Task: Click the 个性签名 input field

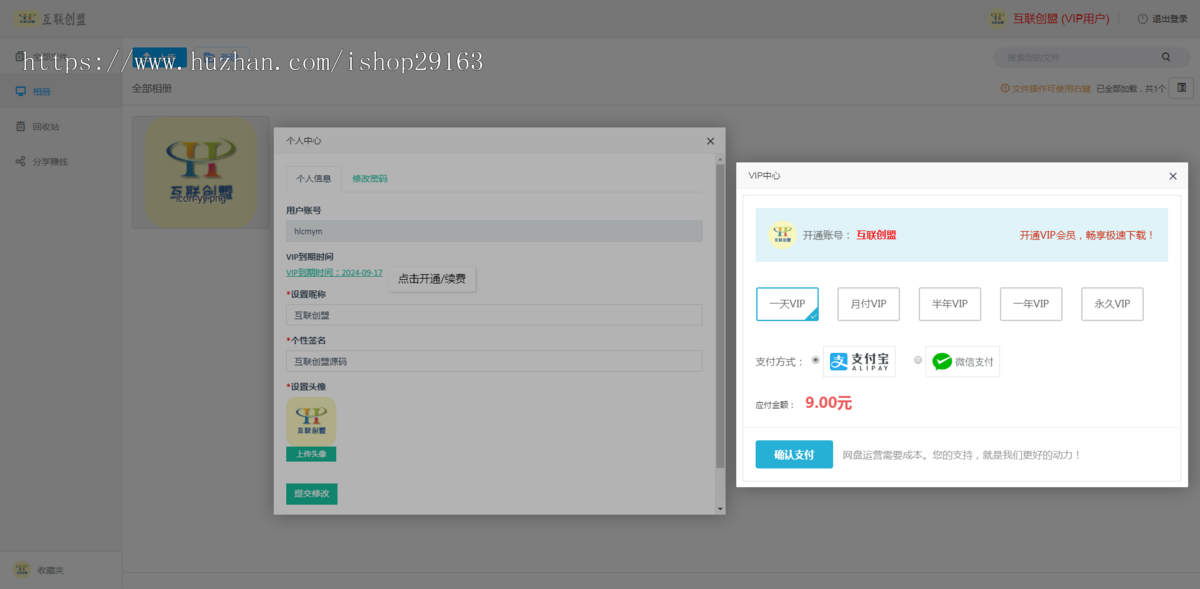Action: pyautogui.click(x=494, y=361)
